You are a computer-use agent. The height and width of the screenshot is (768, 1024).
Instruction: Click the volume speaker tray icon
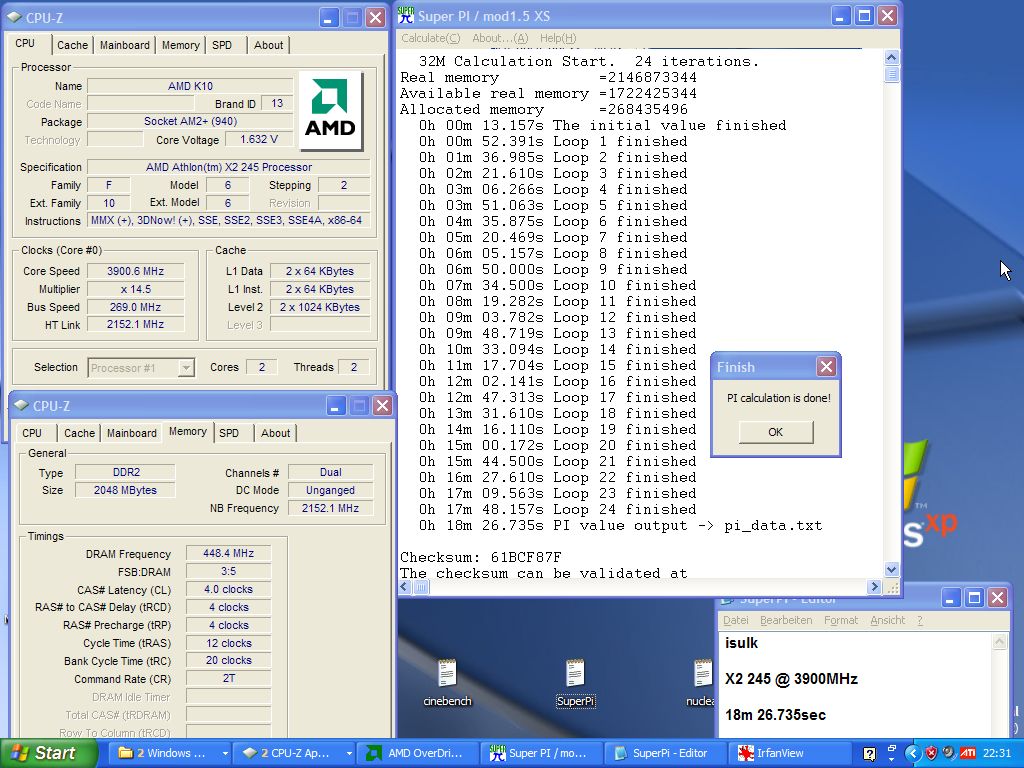949,753
